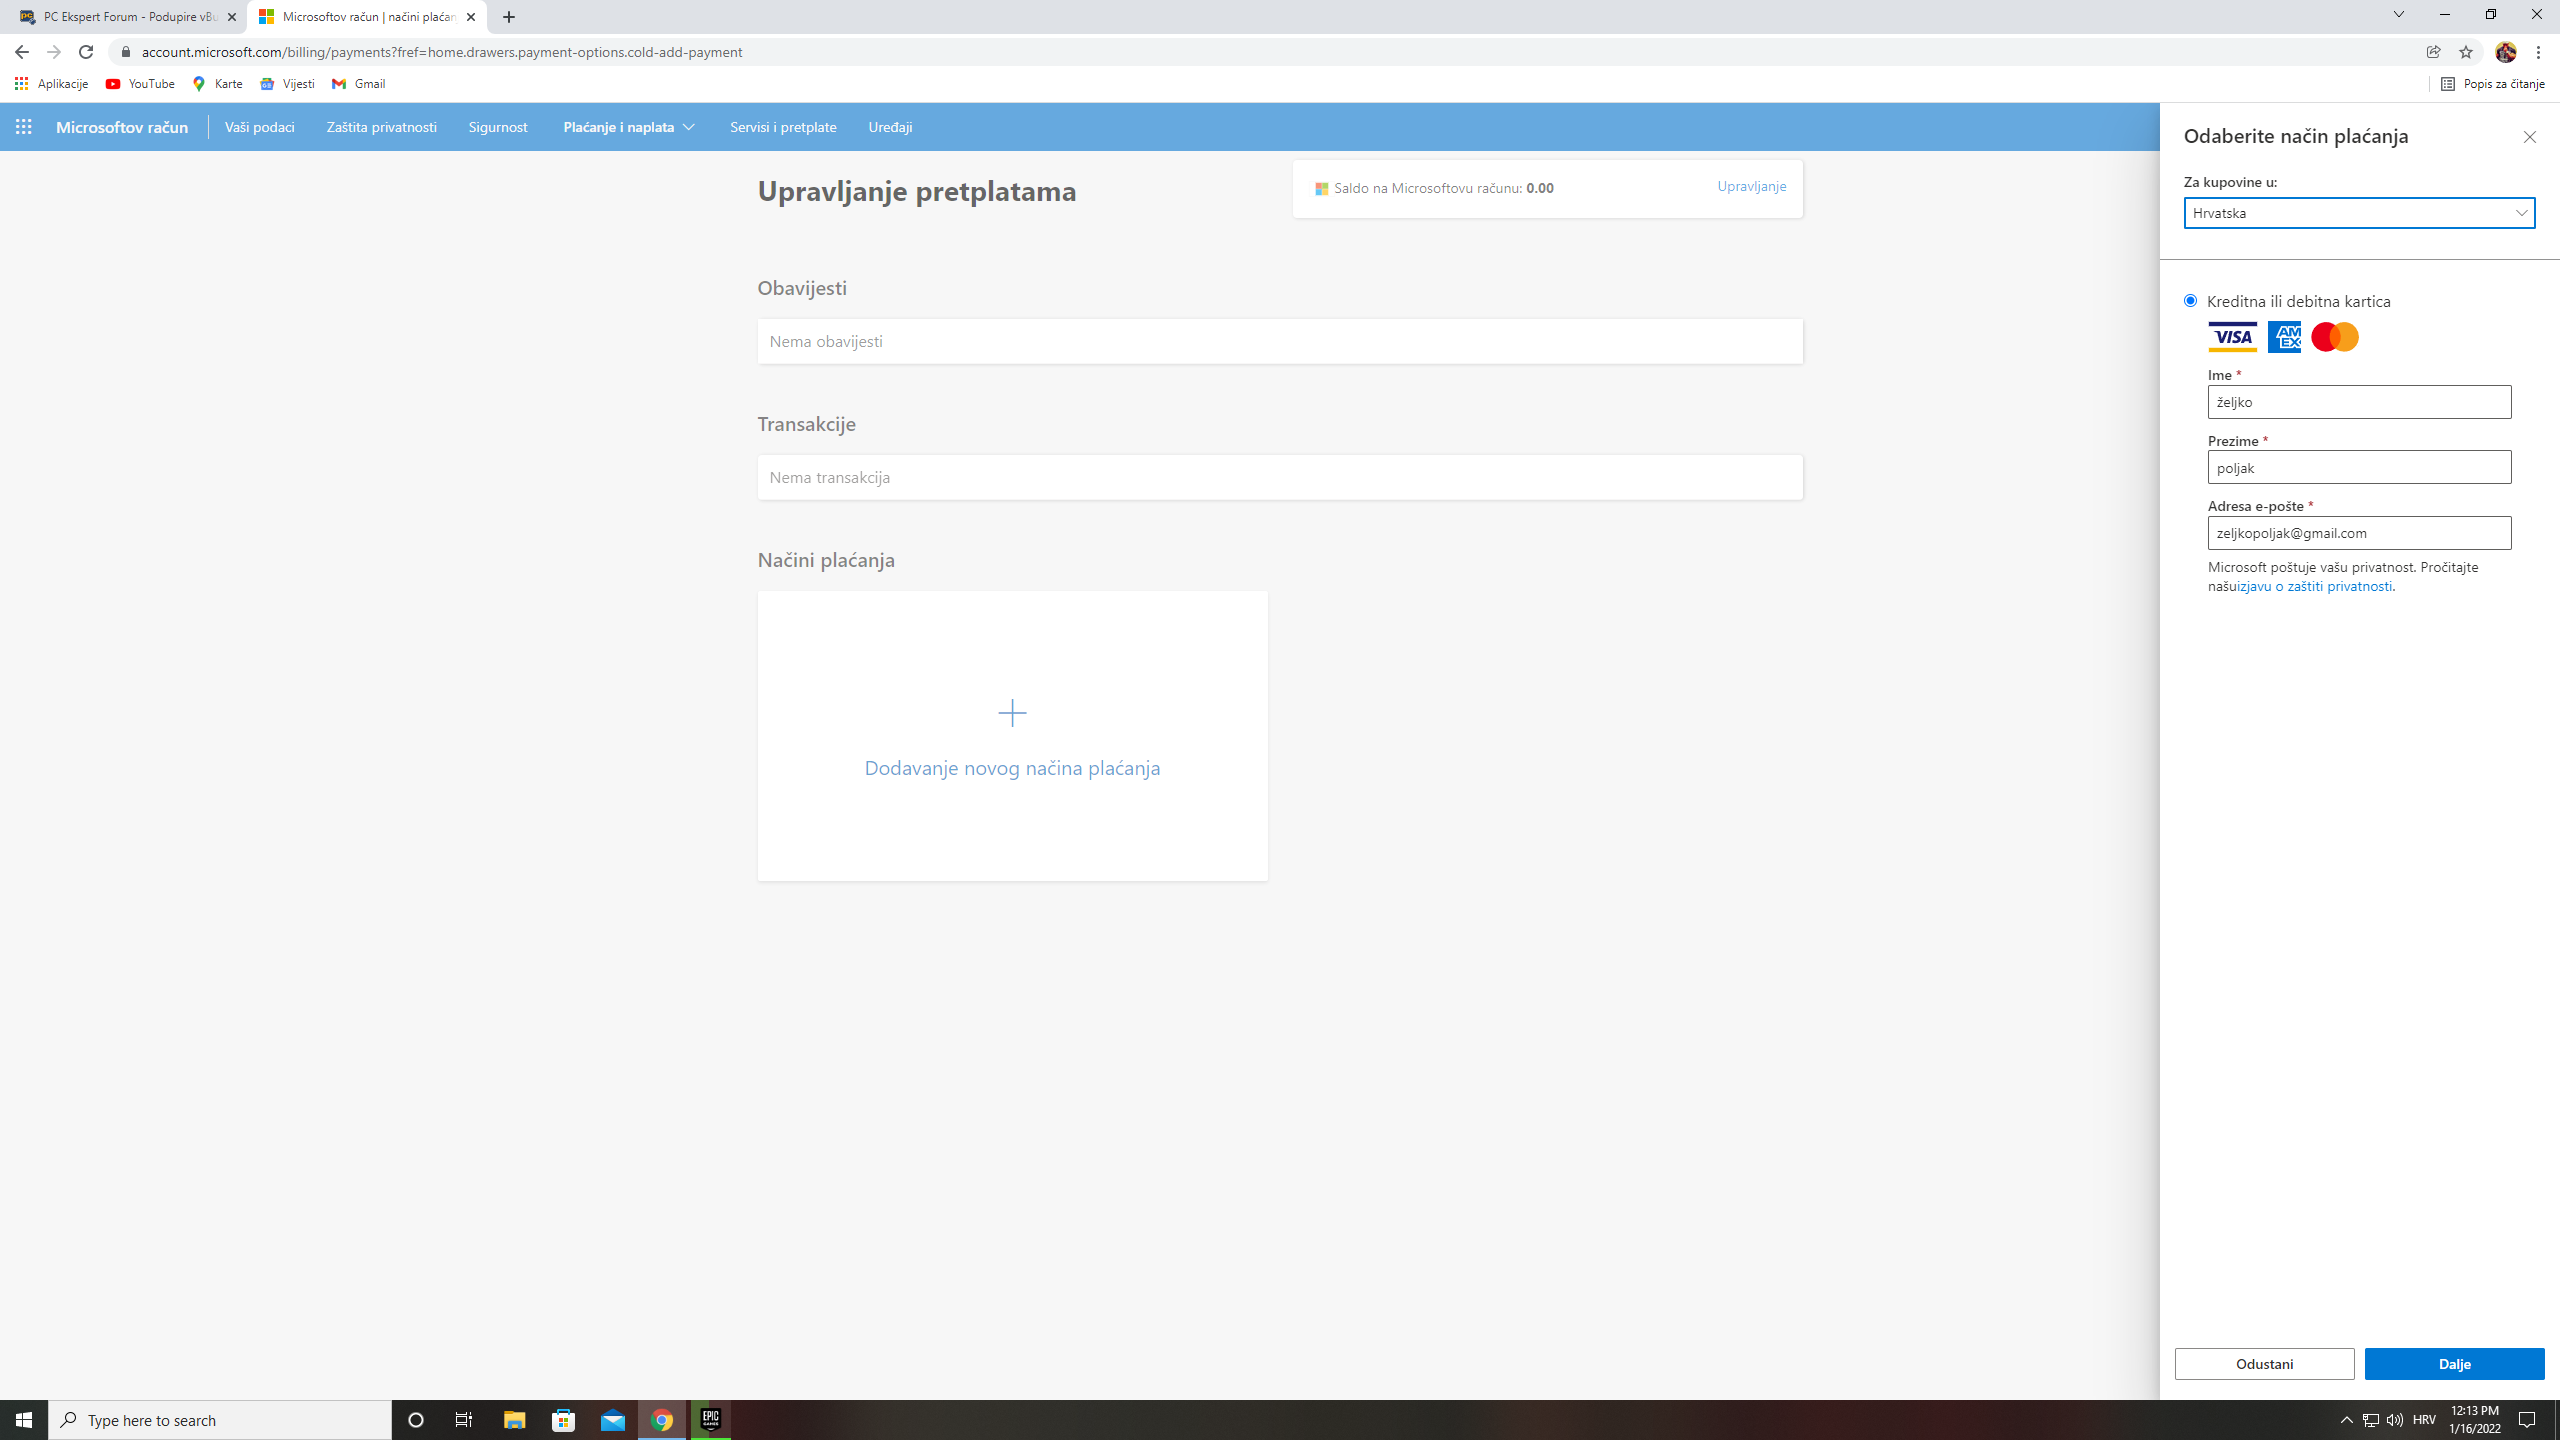
Task: Go to Zaštita privatnosti section
Action: point(381,127)
